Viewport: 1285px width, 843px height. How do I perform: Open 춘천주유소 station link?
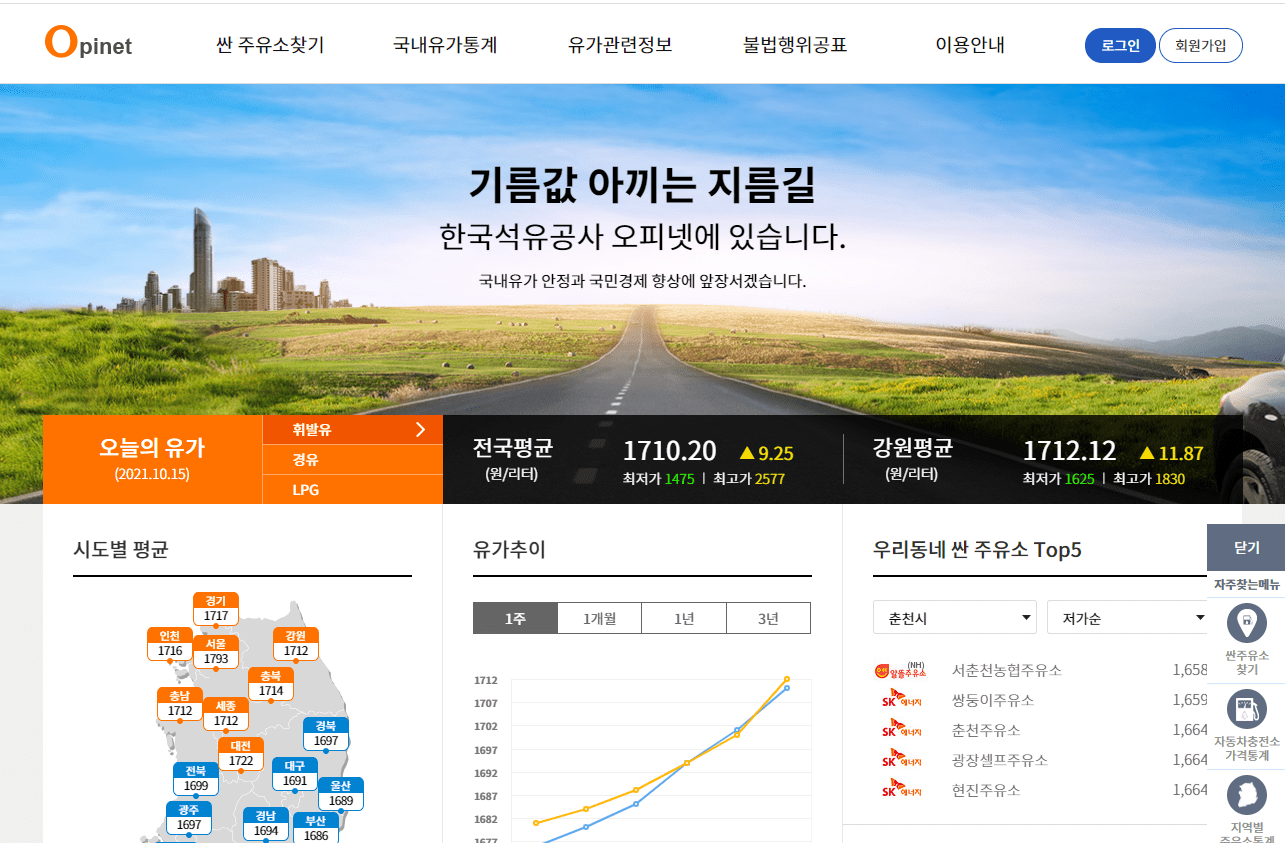point(986,730)
